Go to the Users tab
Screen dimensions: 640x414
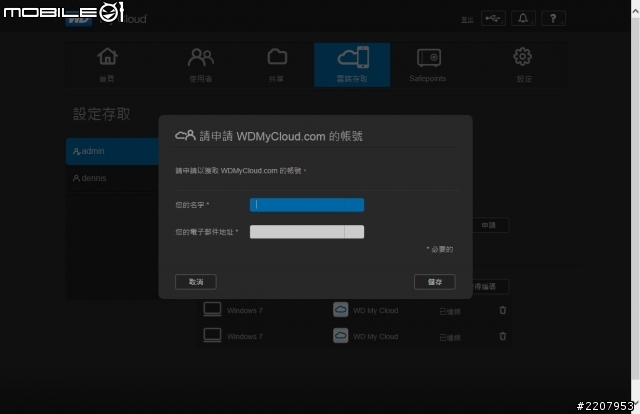[x=200, y=65]
